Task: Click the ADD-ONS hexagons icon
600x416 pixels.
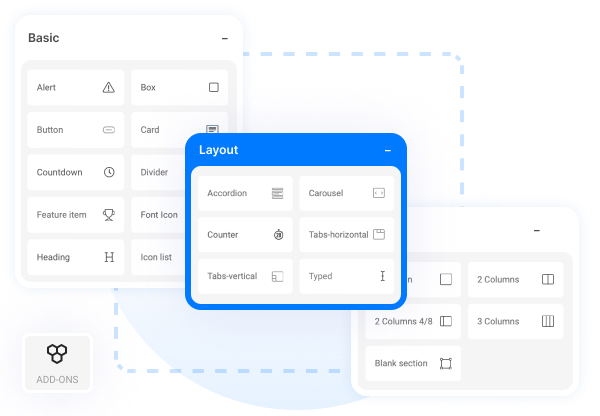Action: click(57, 354)
